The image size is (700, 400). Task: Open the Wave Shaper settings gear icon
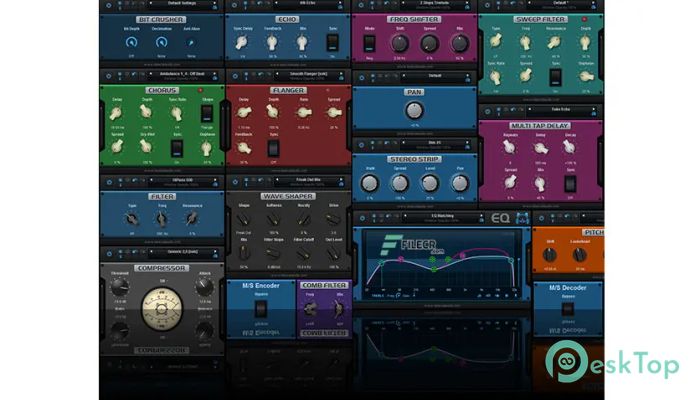[235, 181]
